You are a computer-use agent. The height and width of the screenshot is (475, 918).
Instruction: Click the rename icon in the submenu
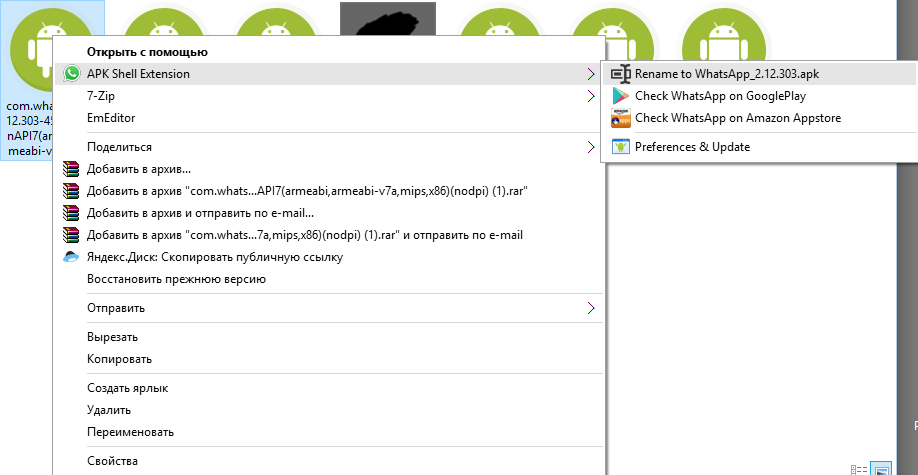[x=620, y=74]
